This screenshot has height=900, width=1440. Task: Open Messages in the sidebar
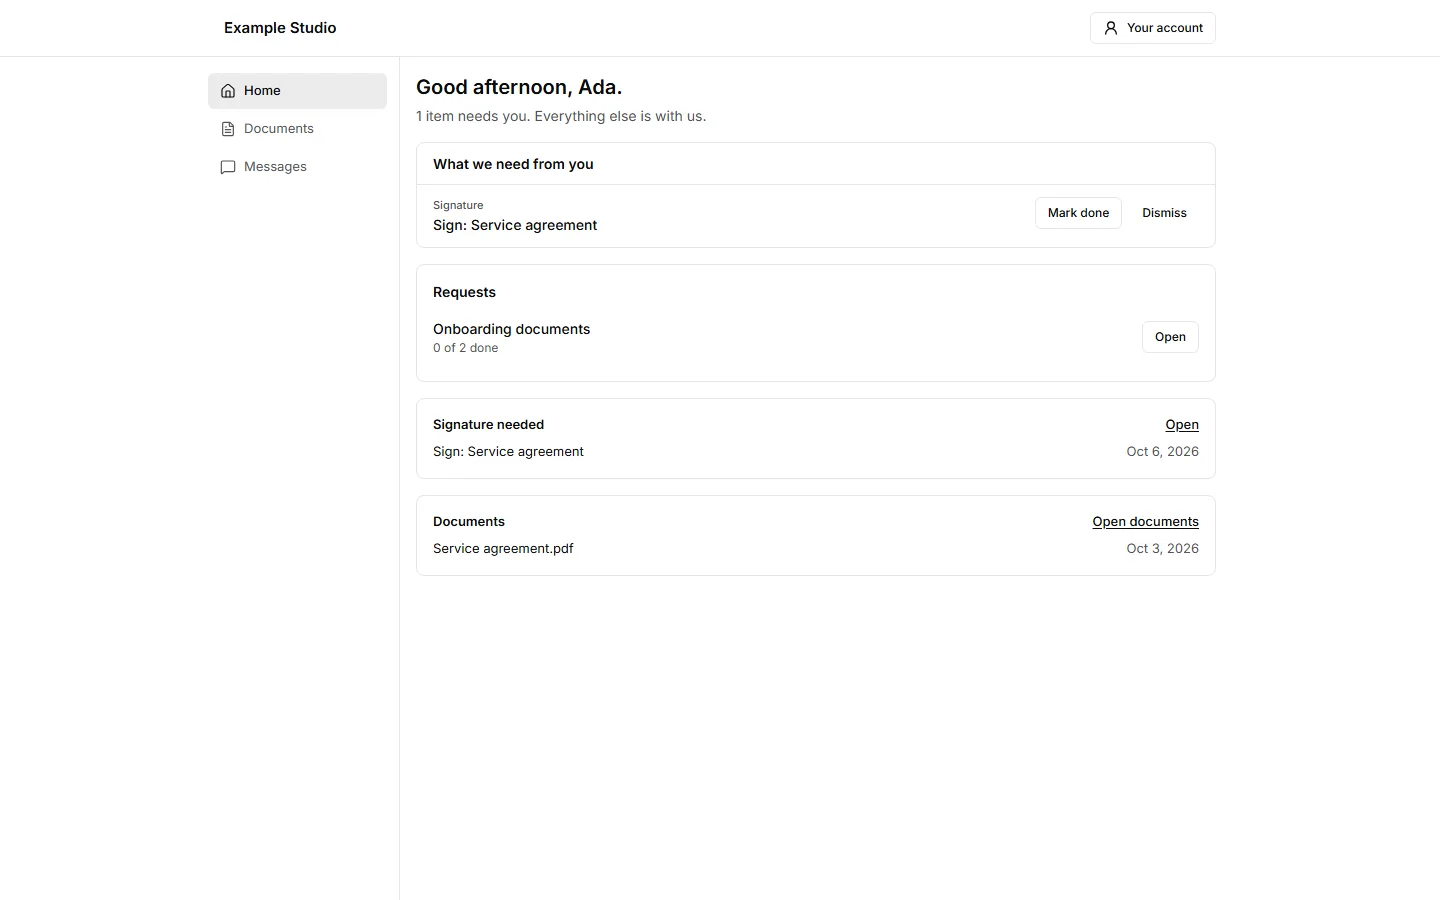click(x=297, y=167)
